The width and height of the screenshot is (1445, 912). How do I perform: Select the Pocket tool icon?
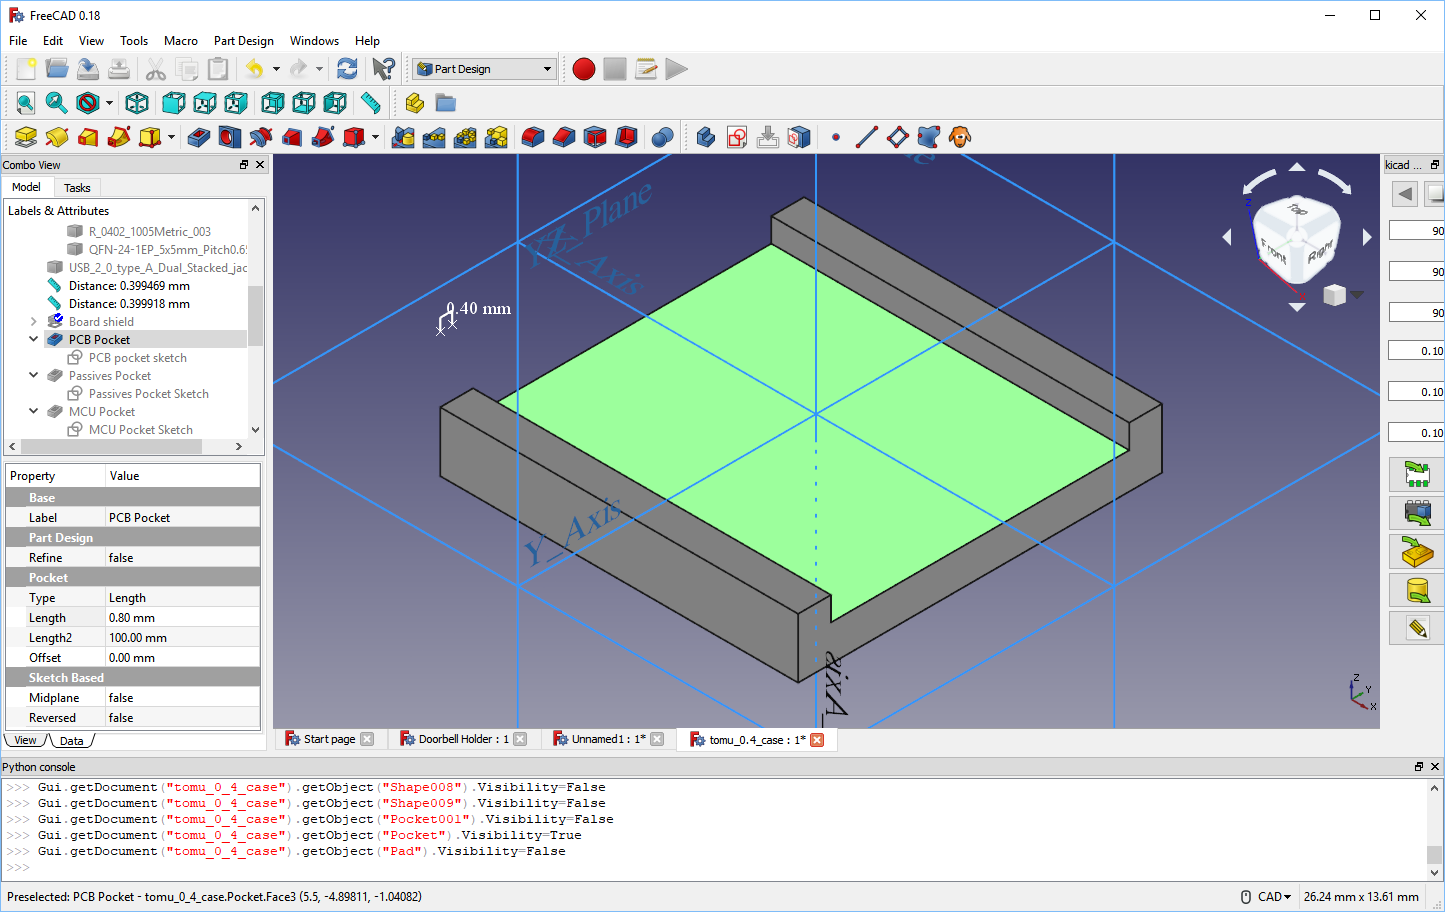199,137
